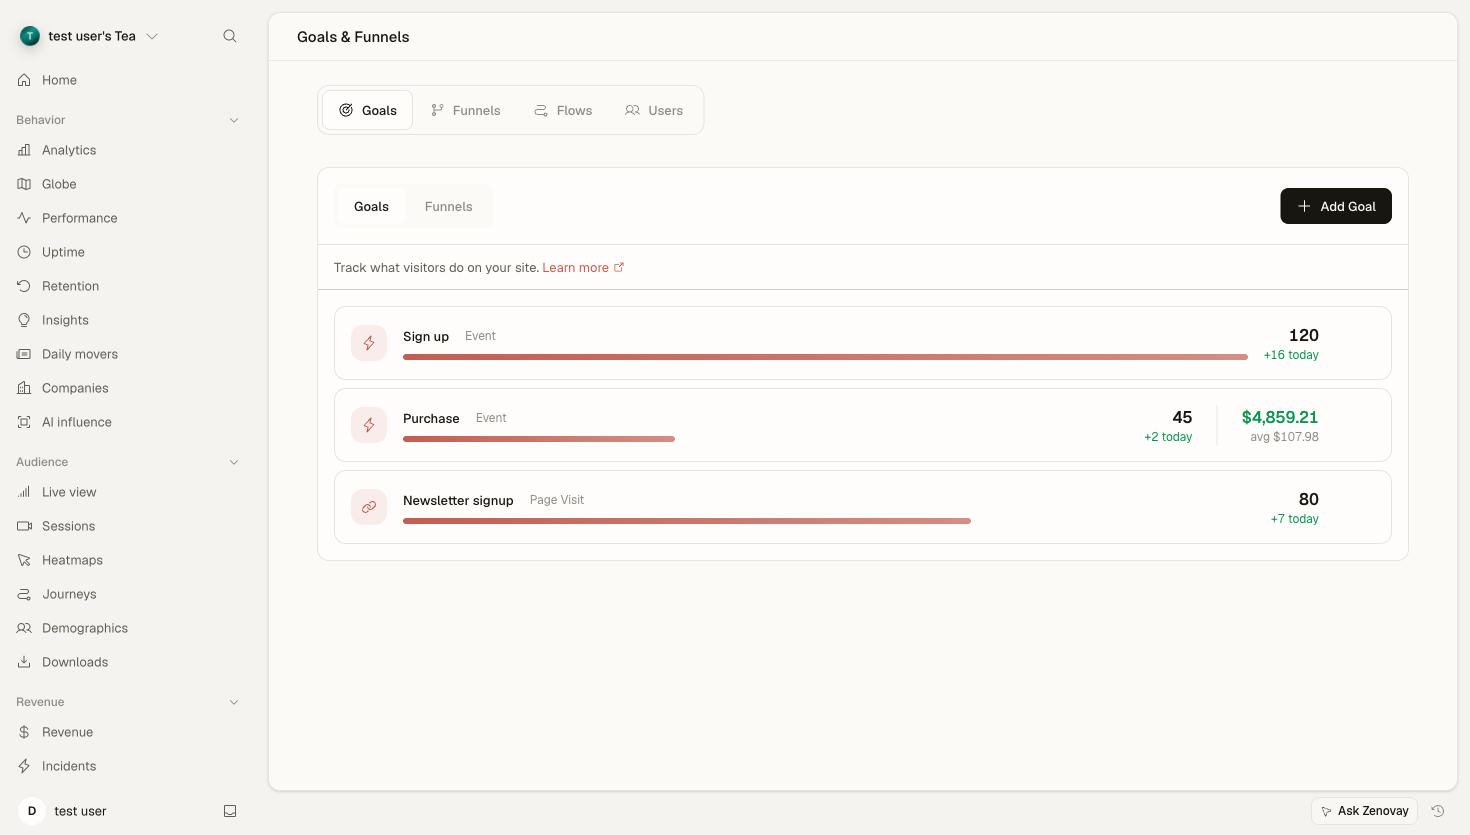Click the Demographics people icon
The width and height of the screenshot is (1470, 835).
pos(24,628)
